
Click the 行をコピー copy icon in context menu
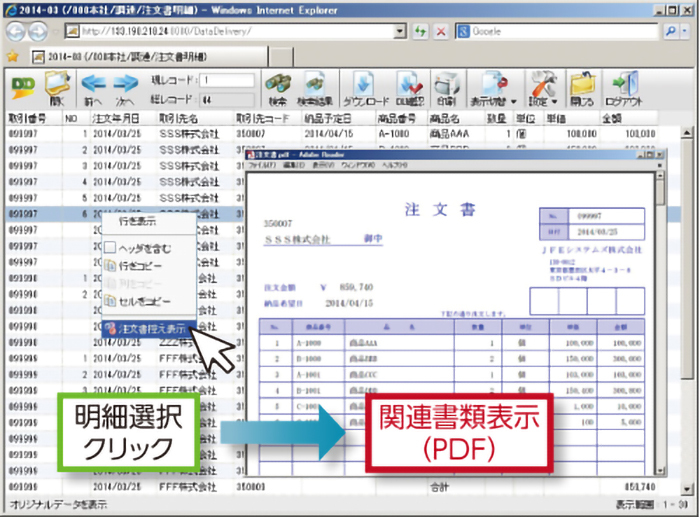coord(110,266)
